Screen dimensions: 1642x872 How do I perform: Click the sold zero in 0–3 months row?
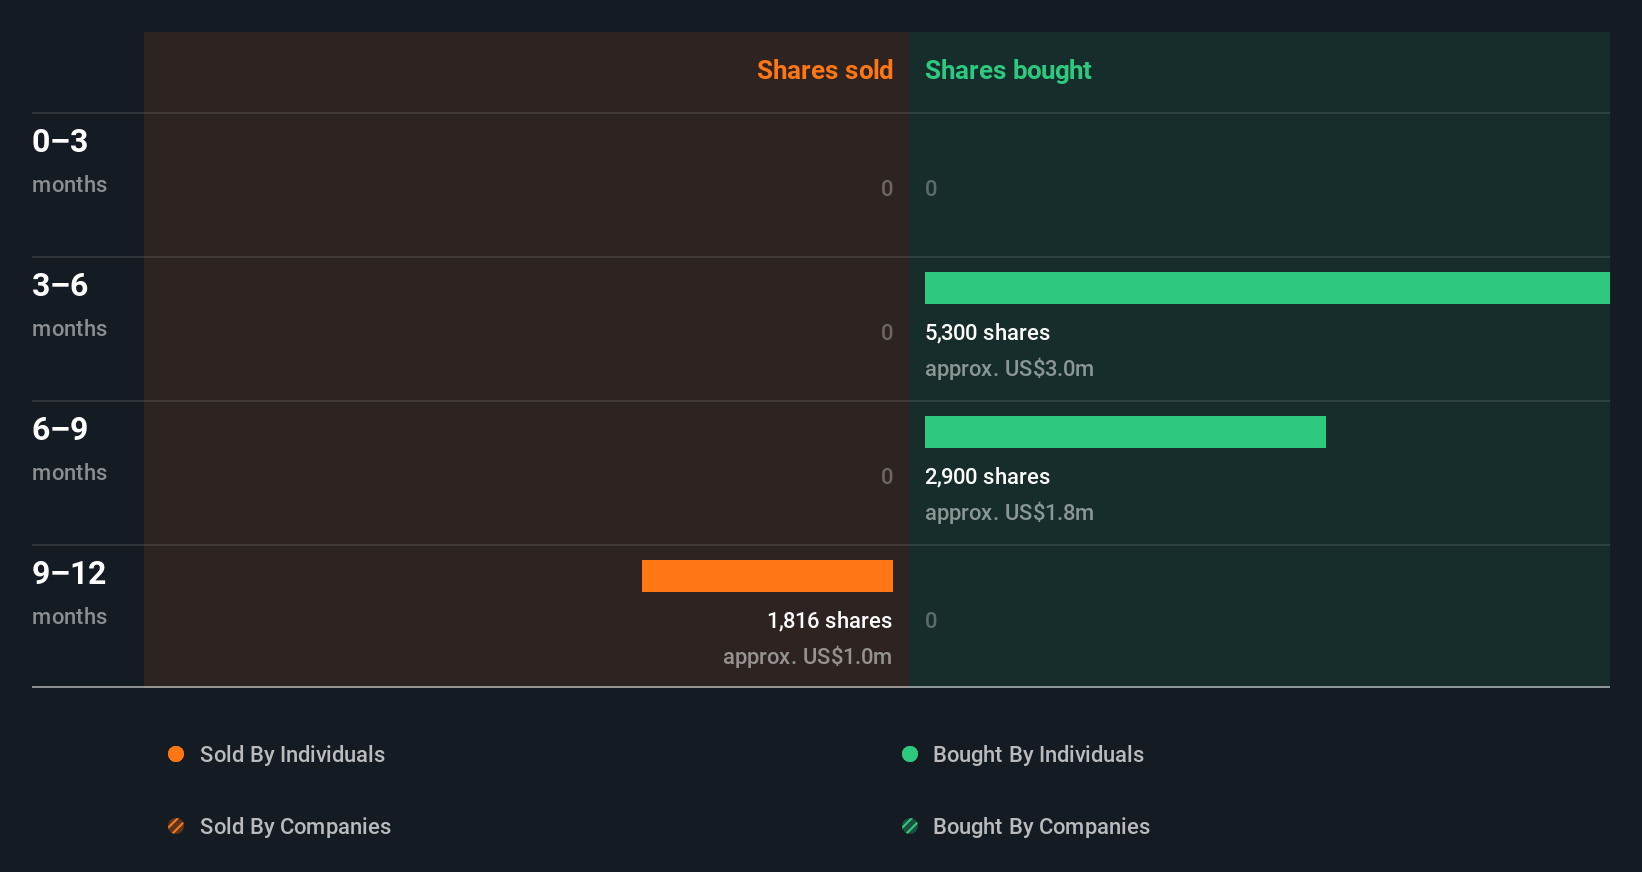pyautogui.click(x=887, y=188)
